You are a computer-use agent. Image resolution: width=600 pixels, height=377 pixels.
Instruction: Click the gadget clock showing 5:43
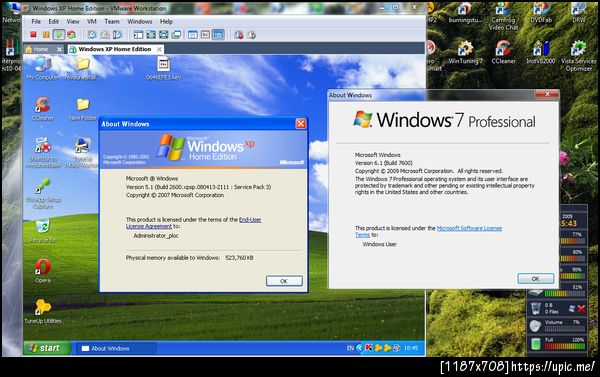click(x=569, y=223)
